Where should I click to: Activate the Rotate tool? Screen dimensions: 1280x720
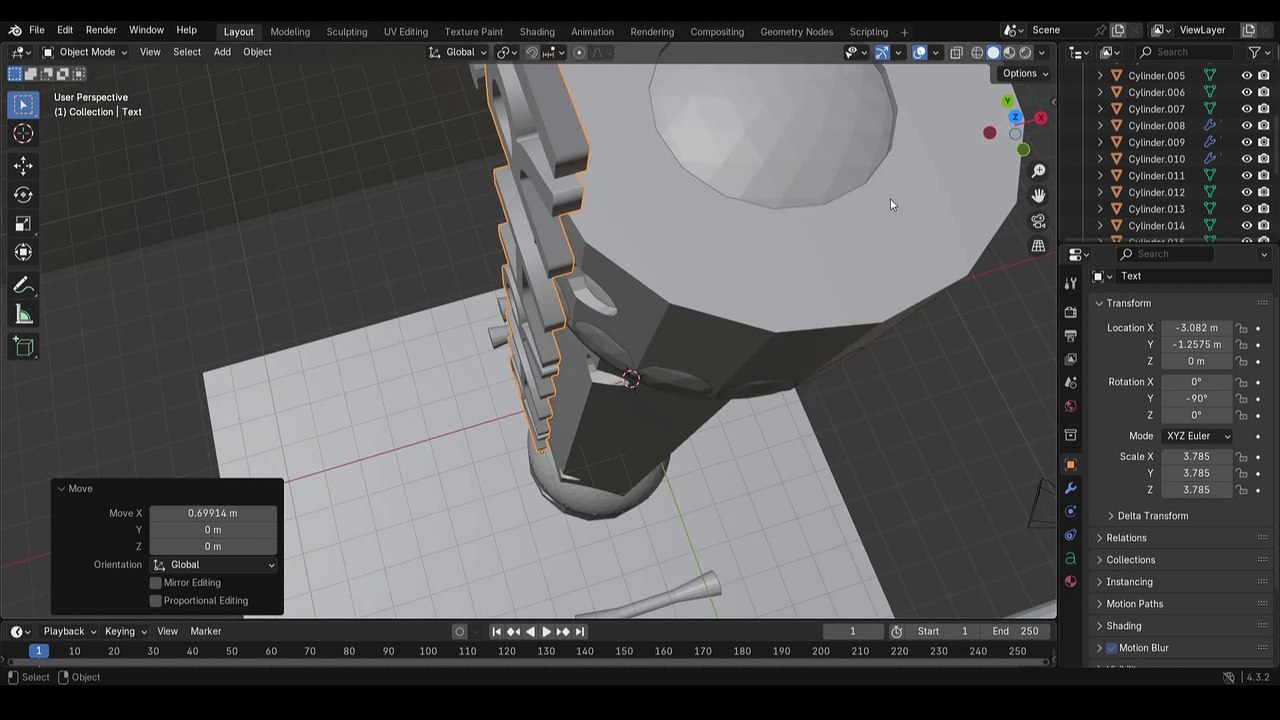23,195
